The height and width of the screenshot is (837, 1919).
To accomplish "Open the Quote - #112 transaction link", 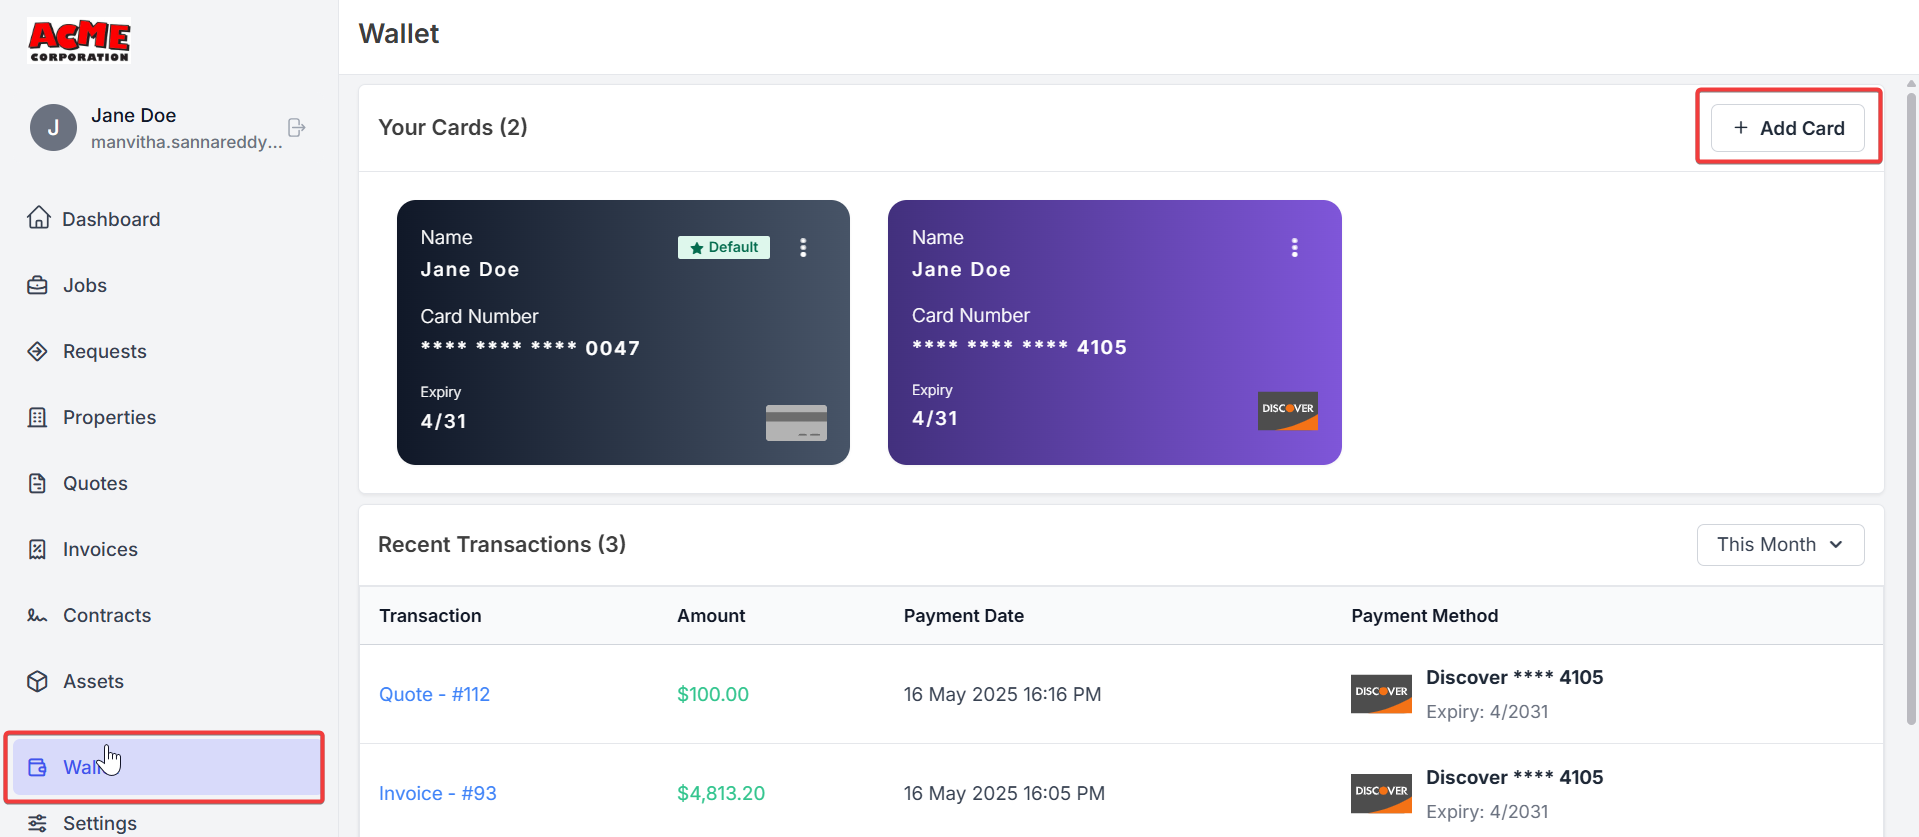I will point(434,694).
